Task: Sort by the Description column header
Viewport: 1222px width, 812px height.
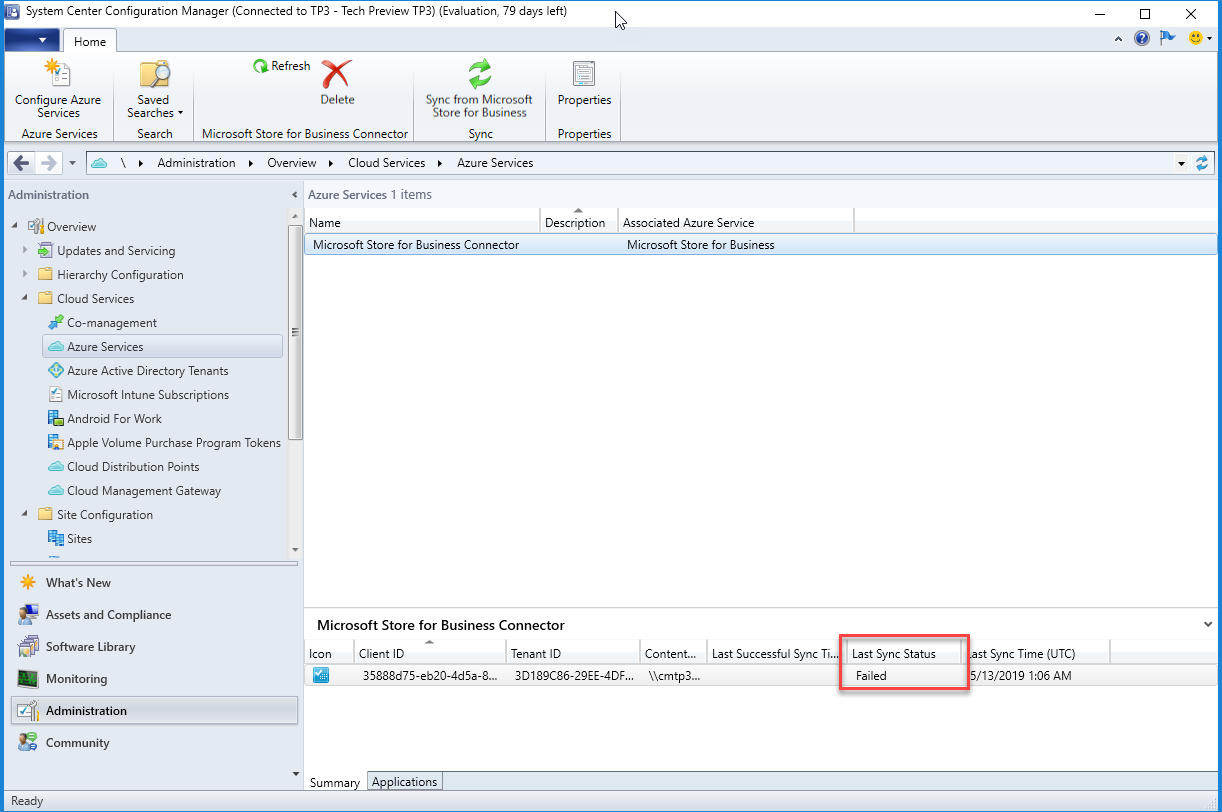Action: point(579,222)
